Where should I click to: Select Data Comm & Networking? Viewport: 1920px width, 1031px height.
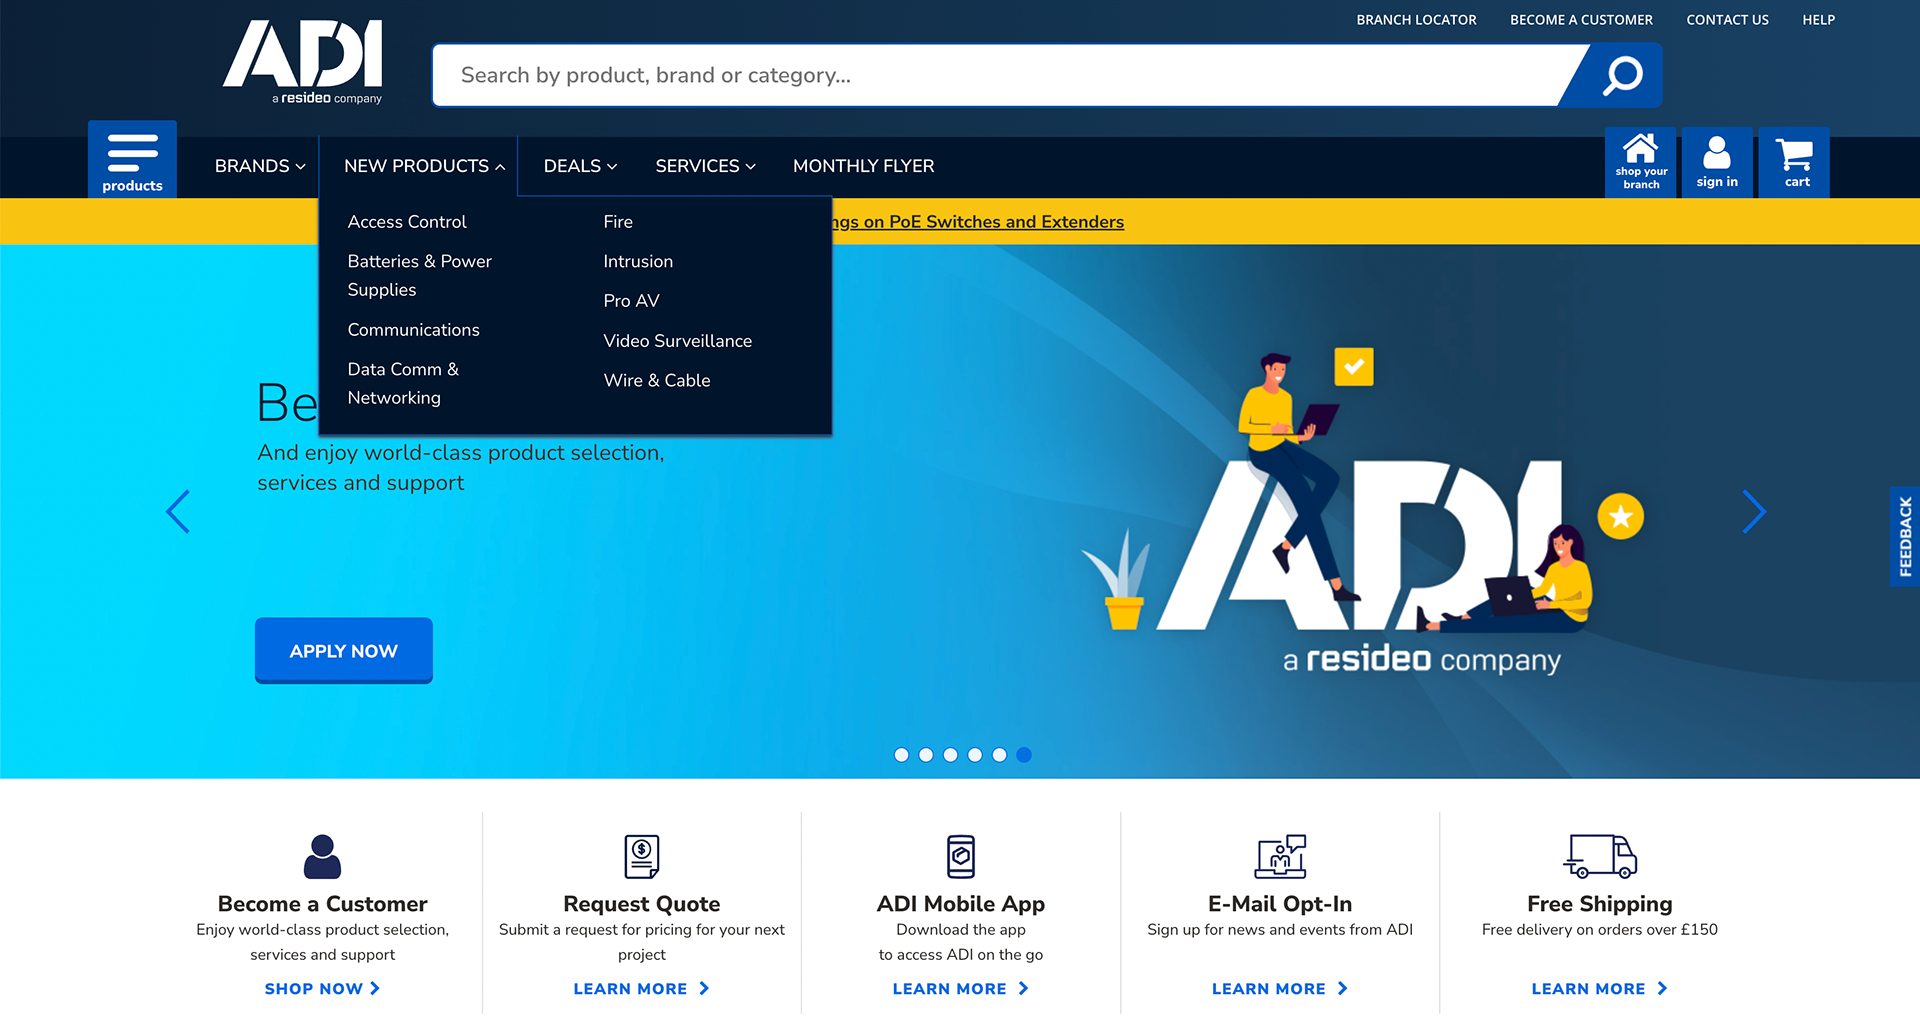click(403, 384)
